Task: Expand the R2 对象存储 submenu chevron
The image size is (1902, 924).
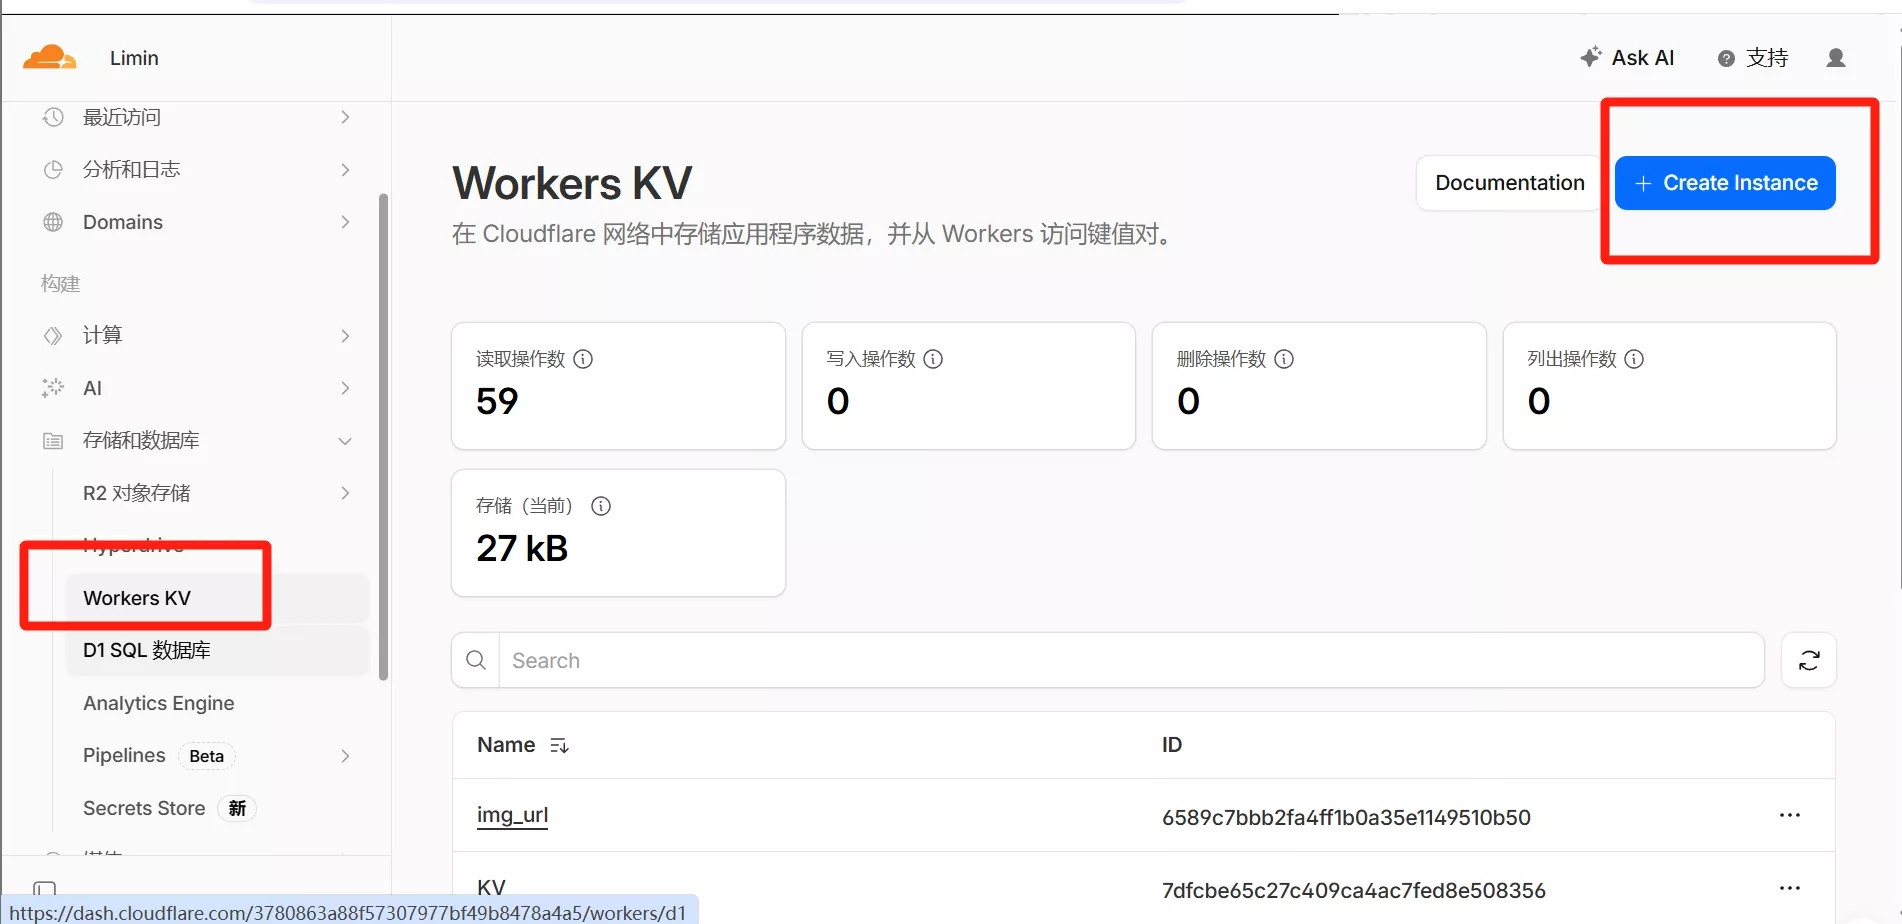Action: (x=345, y=493)
